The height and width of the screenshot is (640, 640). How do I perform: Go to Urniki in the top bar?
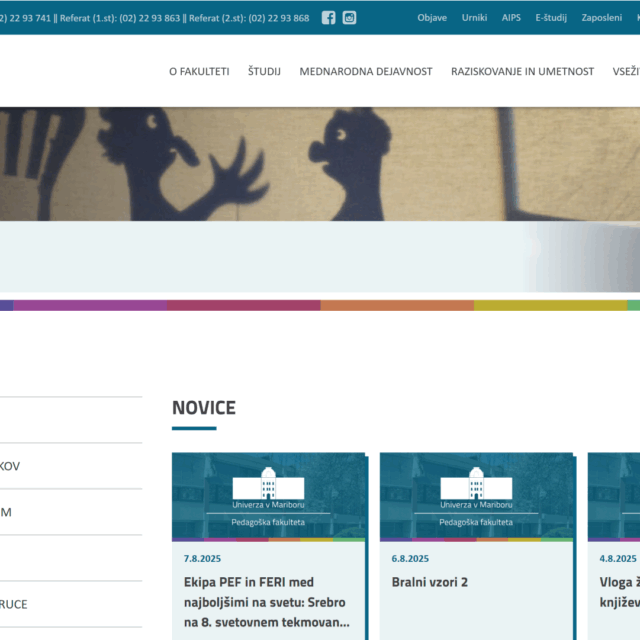(475, 18)
